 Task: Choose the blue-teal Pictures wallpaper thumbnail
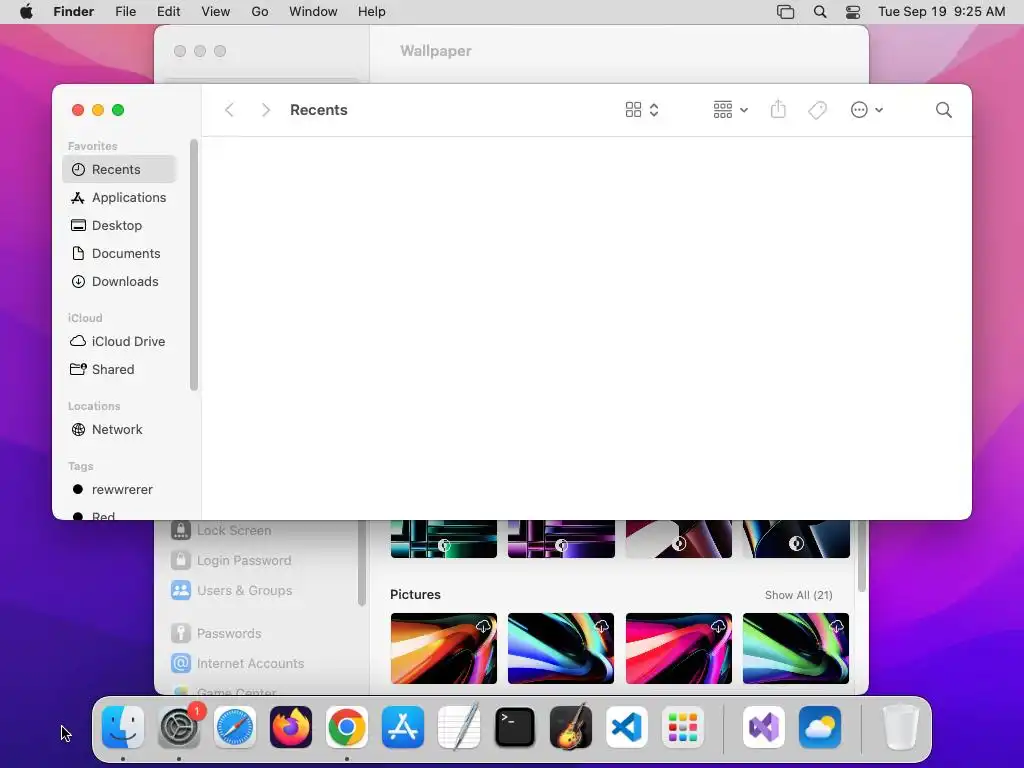coord(561,648)
